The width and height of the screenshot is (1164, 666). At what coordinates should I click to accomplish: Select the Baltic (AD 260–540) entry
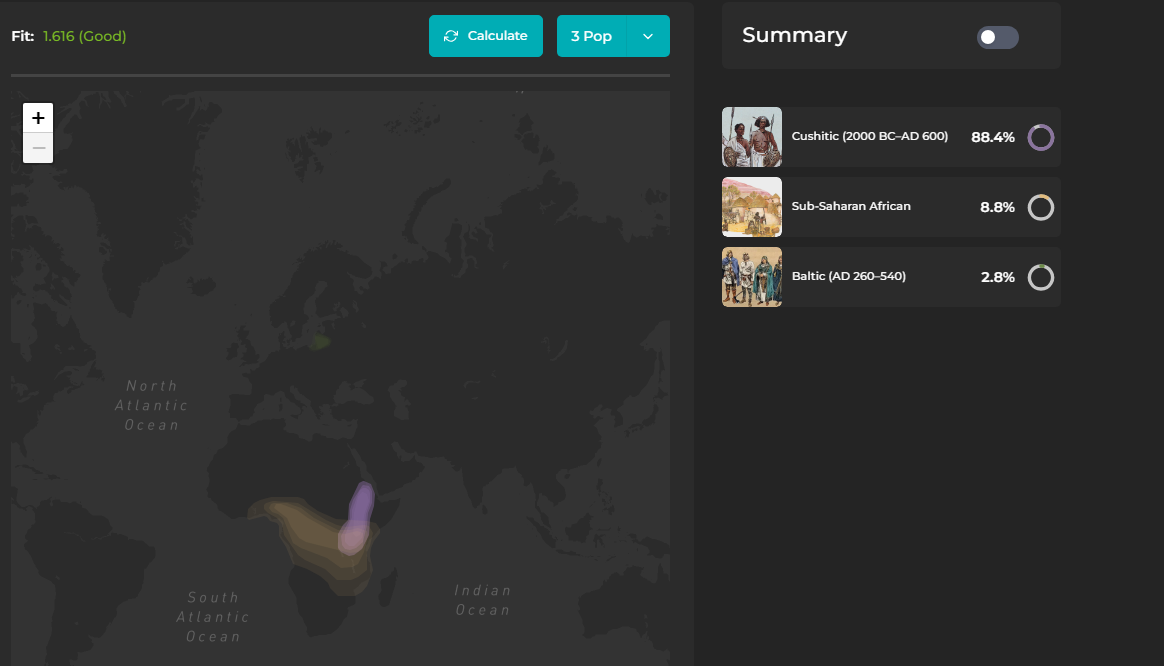click(848, 276)
